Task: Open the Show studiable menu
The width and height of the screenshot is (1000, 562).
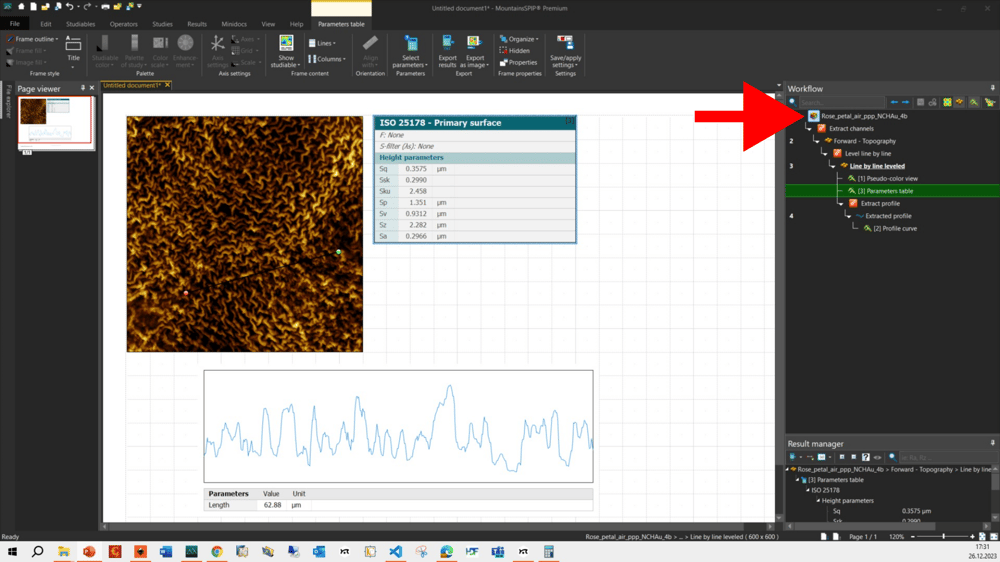Action: [x=286, y=52]
